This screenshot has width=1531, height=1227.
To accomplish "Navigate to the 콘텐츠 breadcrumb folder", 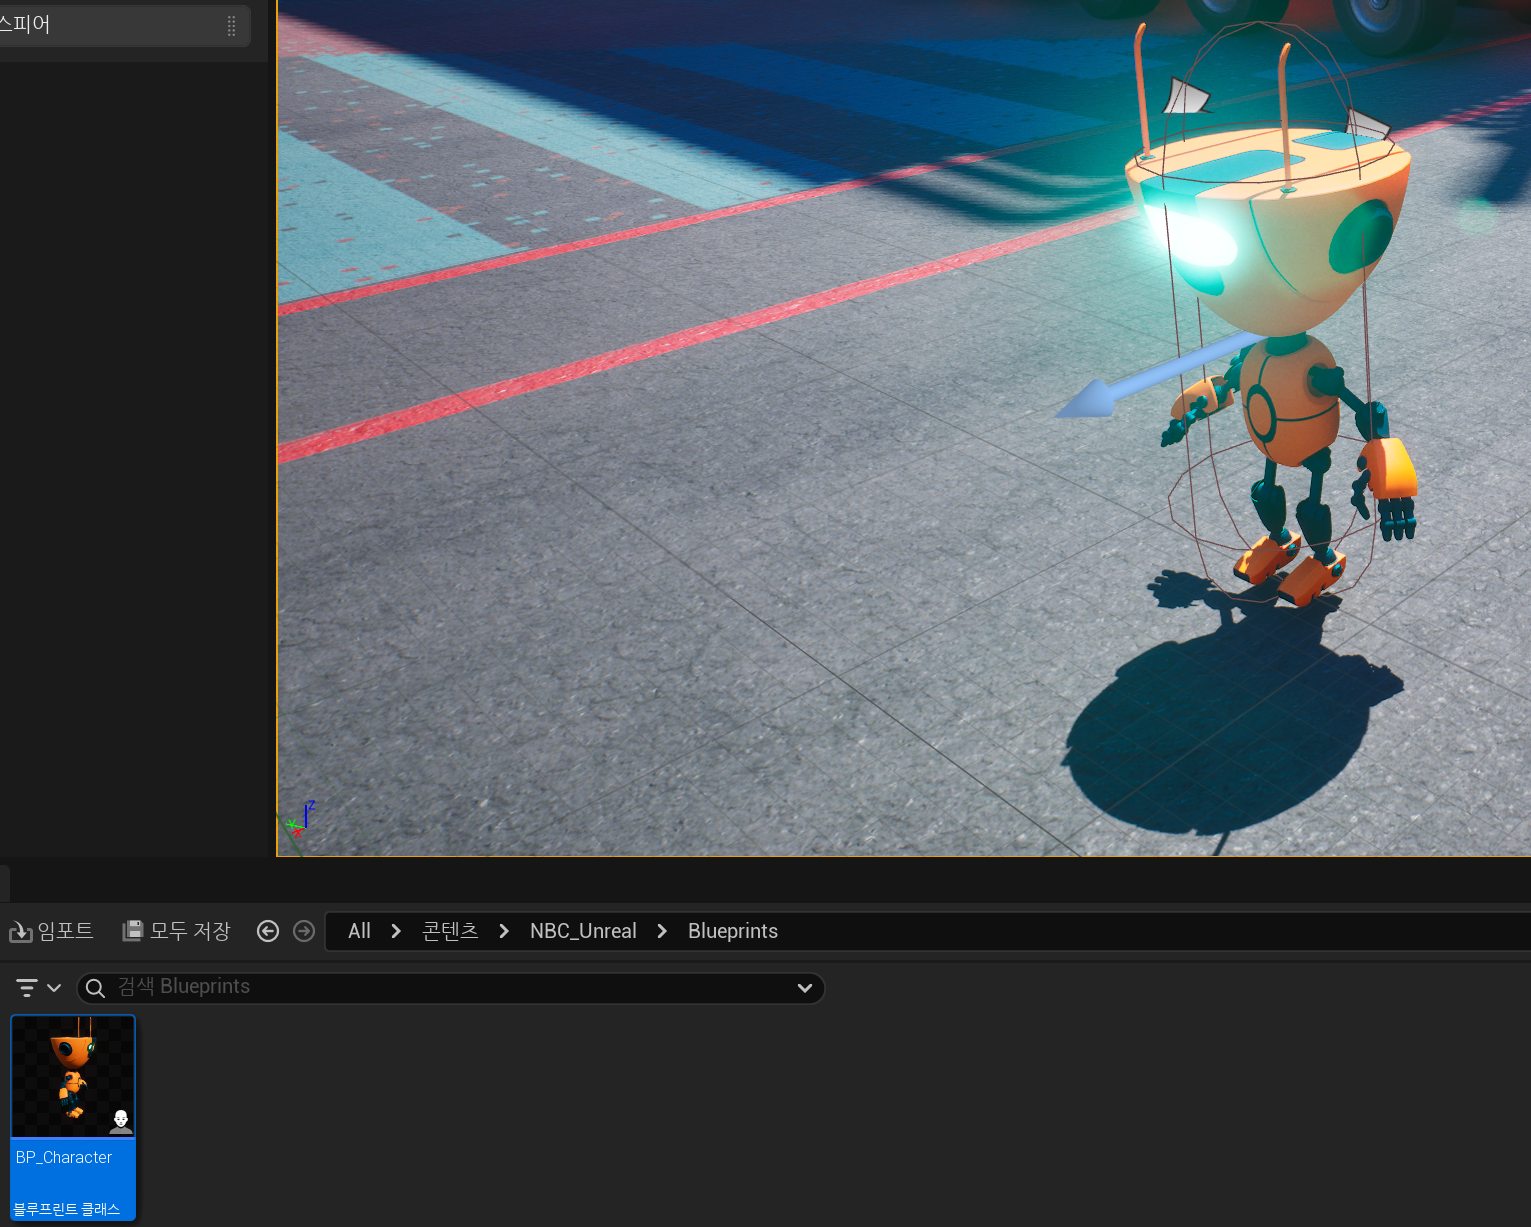I will tap(450, 931).
